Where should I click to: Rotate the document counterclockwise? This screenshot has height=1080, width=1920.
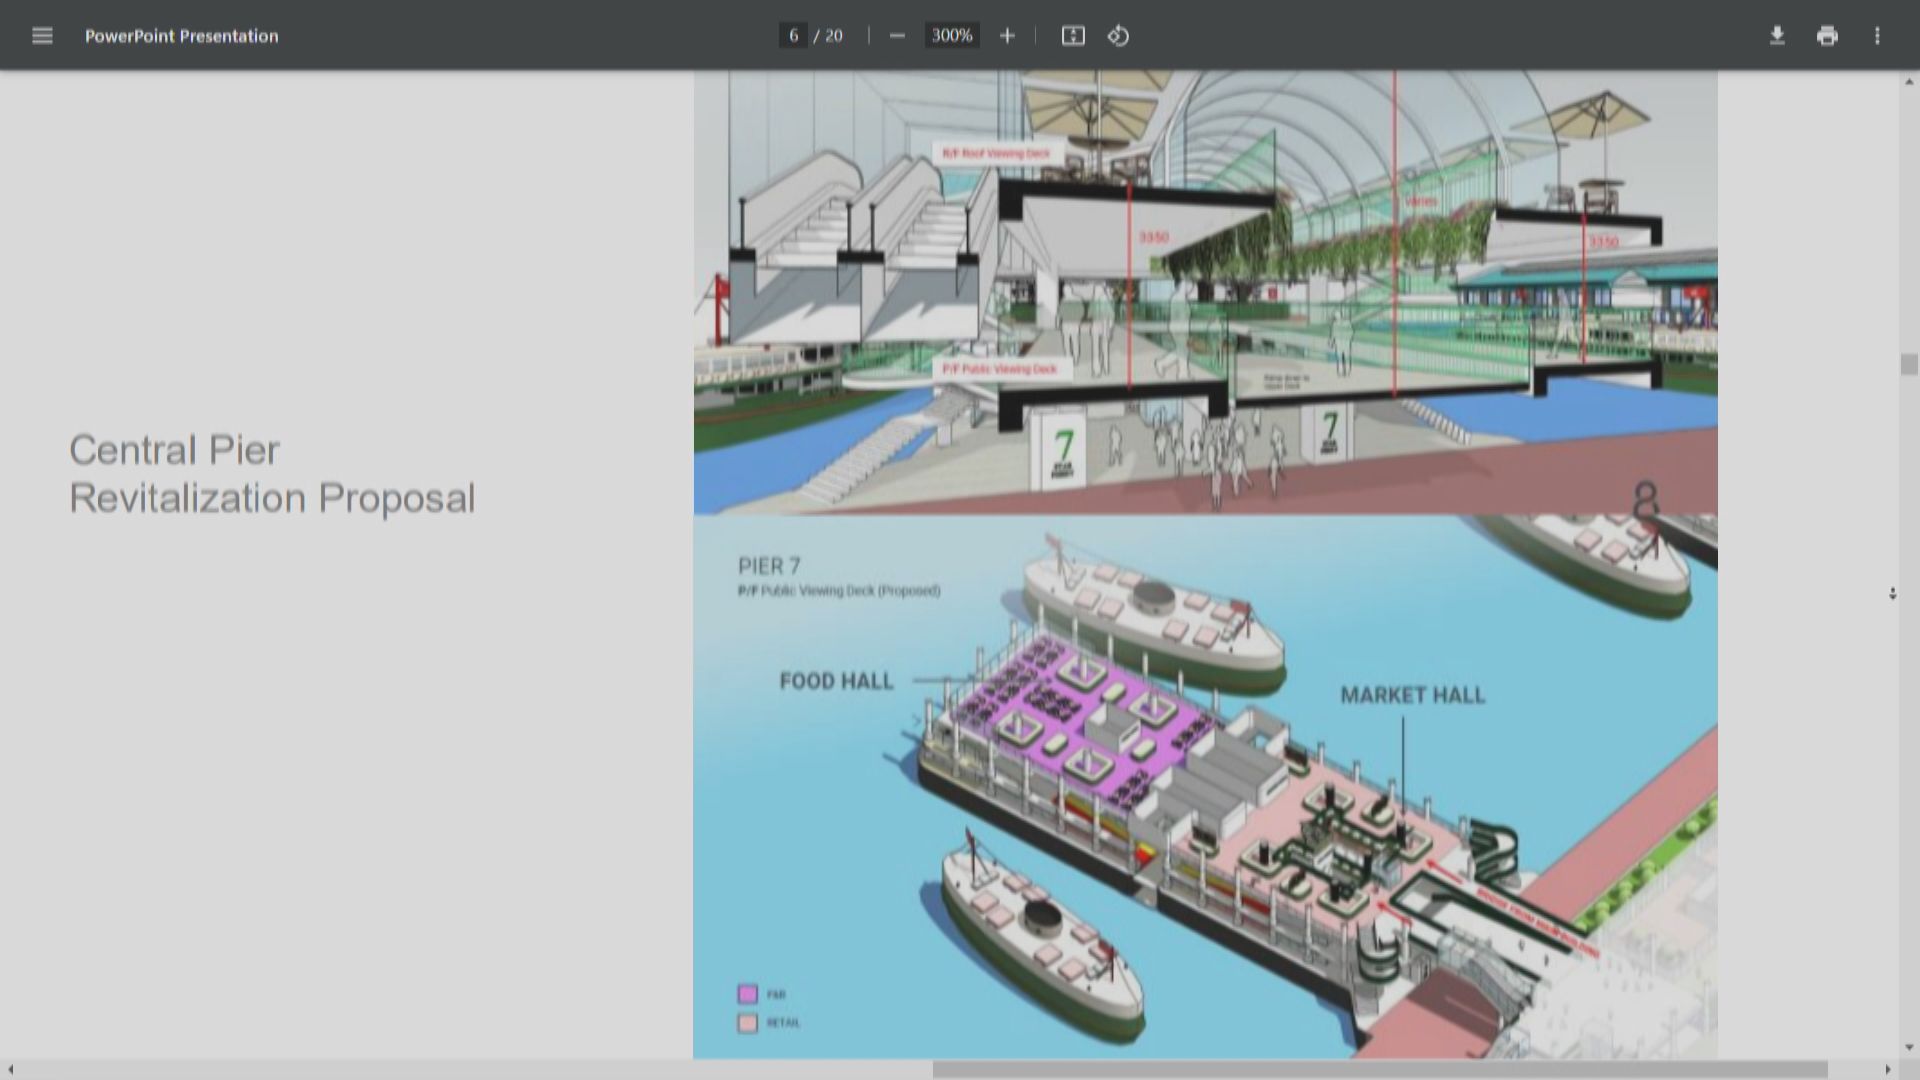pos(1118,36)
